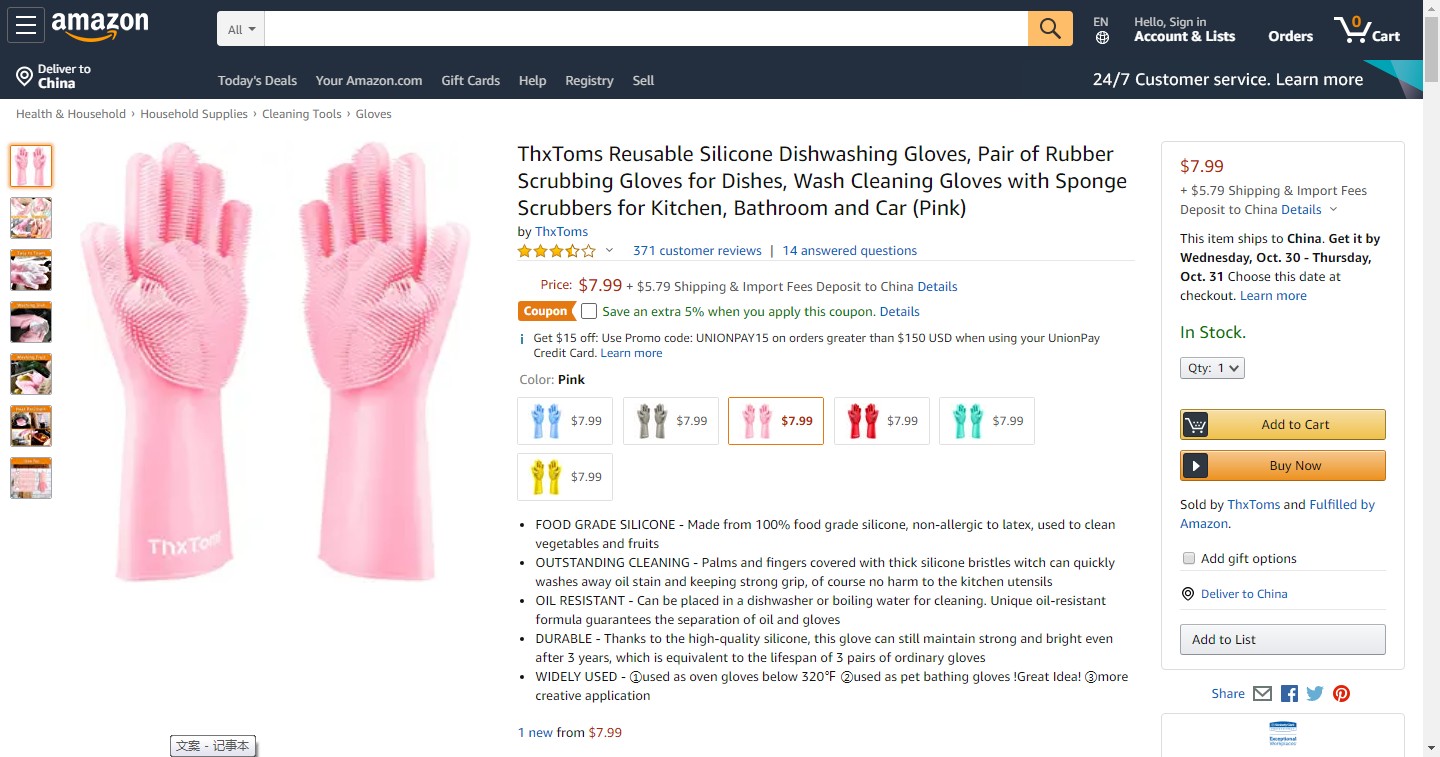Click the Add to Cart button
The height and width of the screenshot is (757, 1440).
pos(1283,424)
